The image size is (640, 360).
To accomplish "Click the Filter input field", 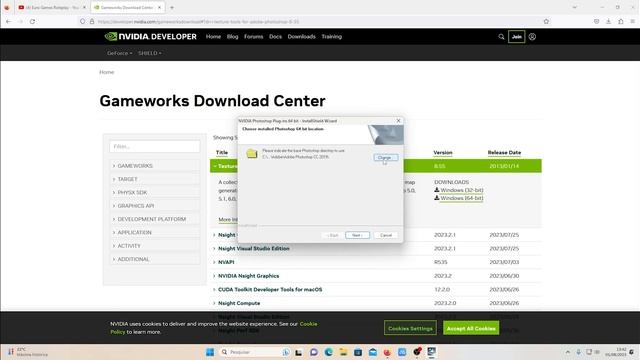I will [x=155, y=147].
